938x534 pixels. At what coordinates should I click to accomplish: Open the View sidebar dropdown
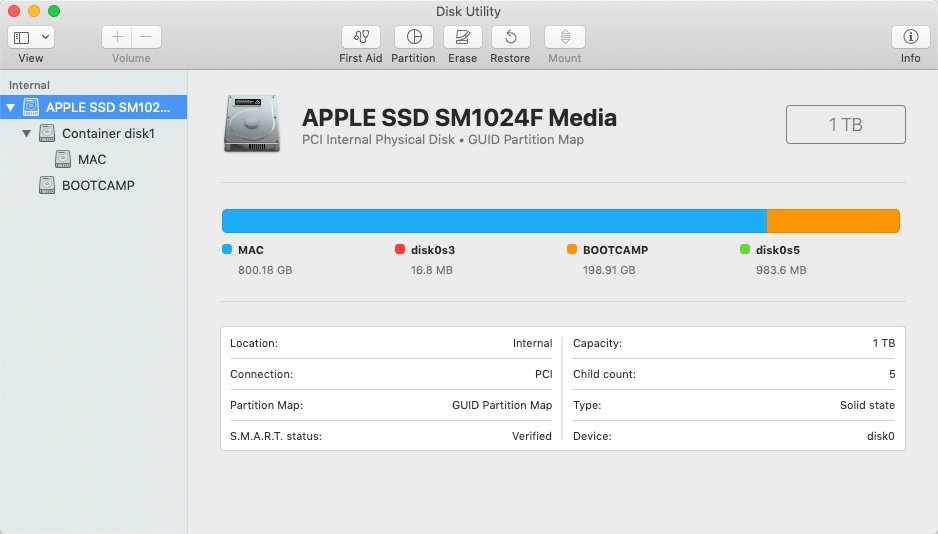[x=31, y=37]
